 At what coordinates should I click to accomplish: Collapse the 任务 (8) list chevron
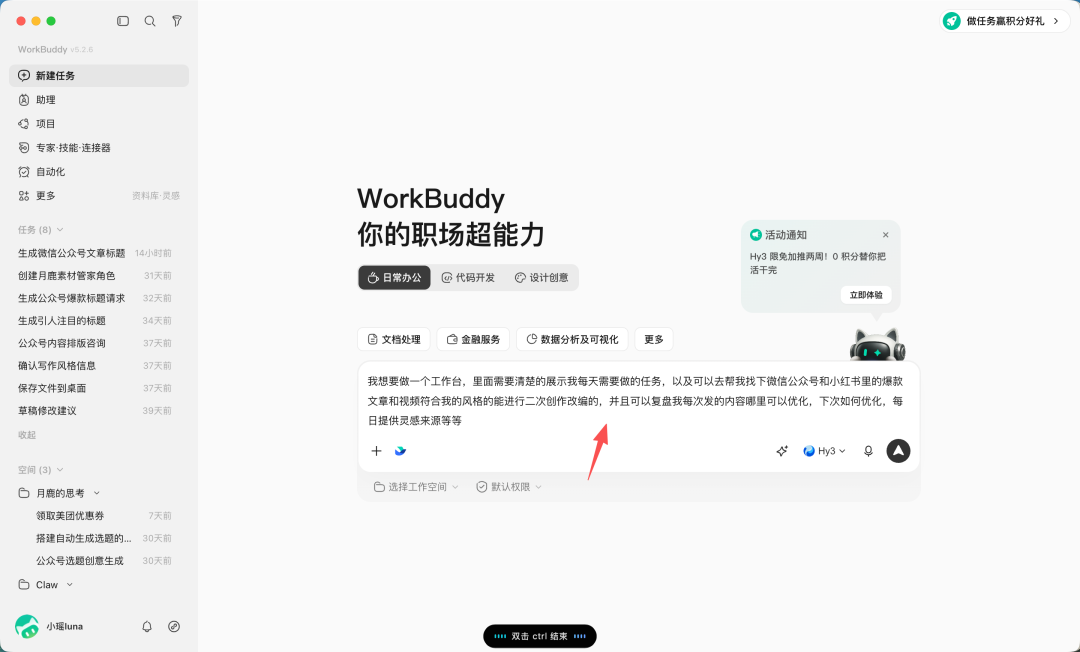coord(60,230)
